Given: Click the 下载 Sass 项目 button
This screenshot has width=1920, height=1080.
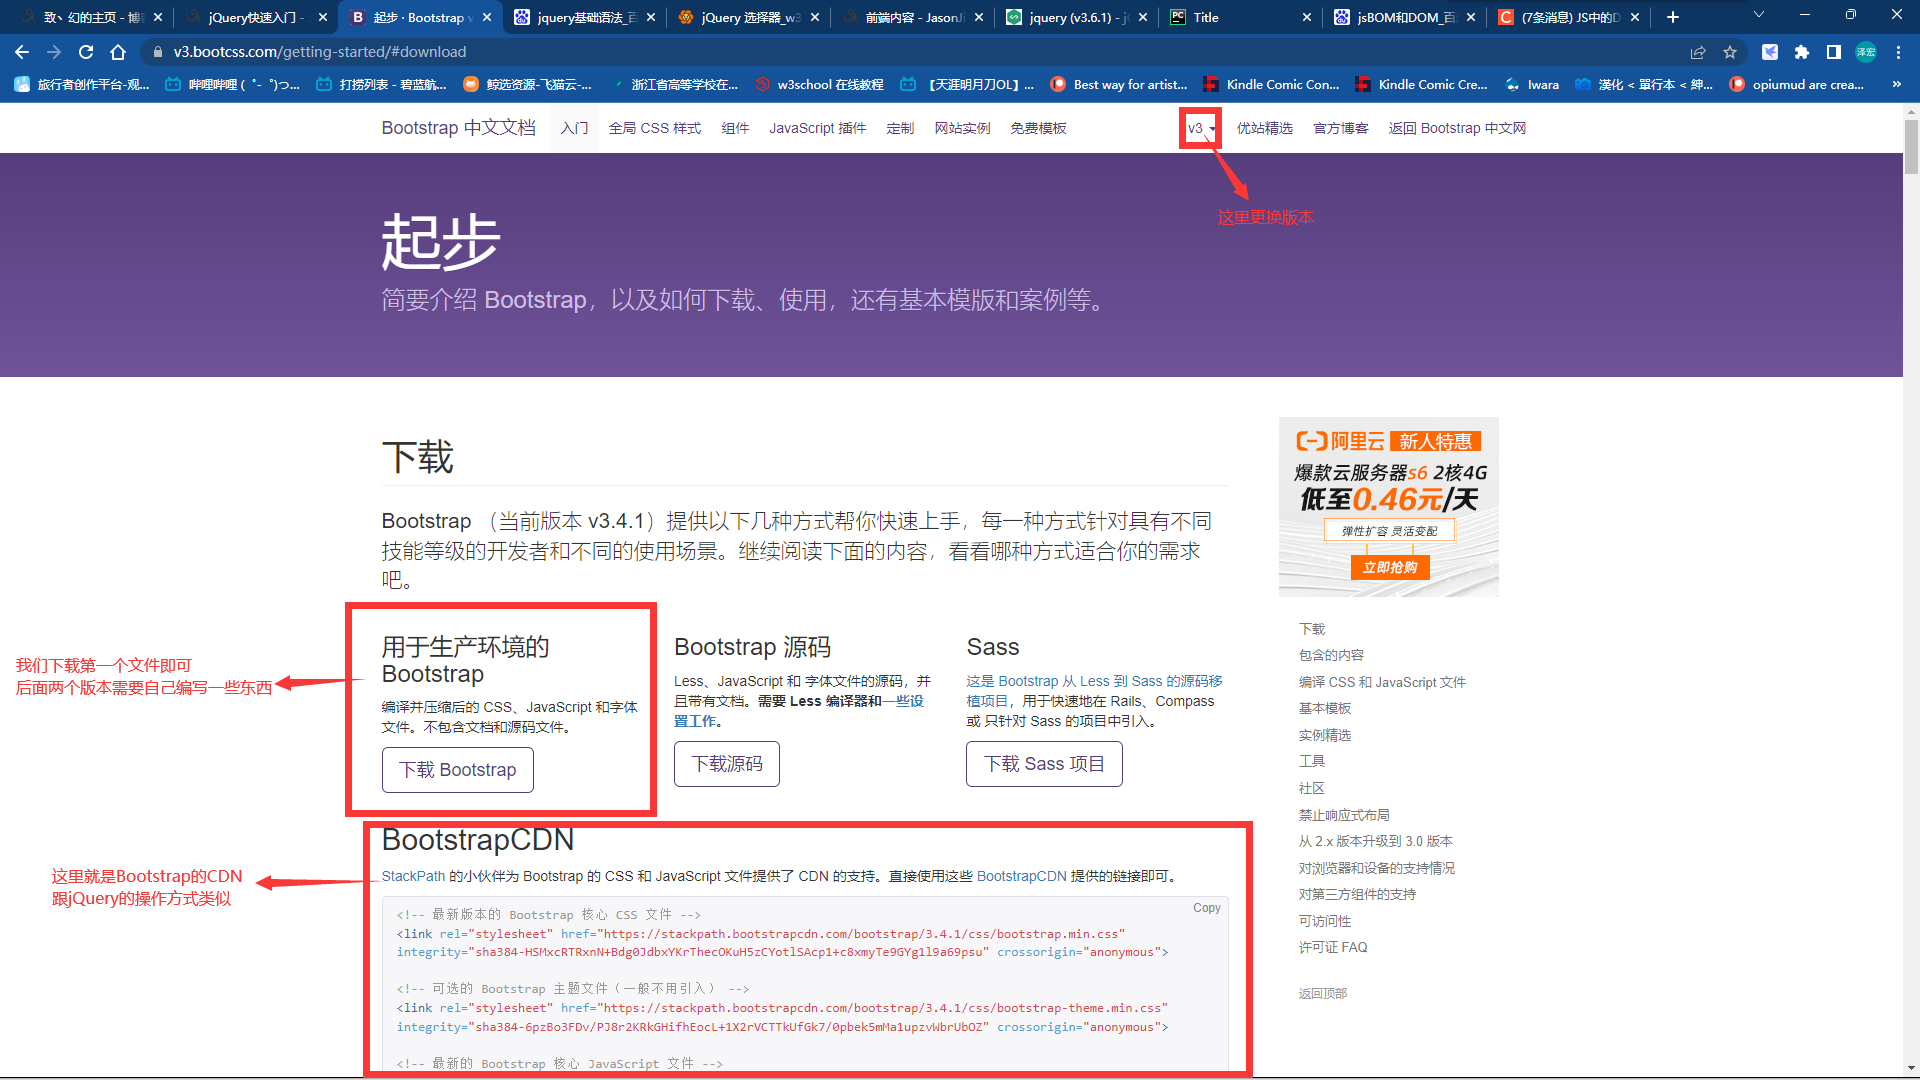Looking at the screenshot, I should [x=1043, y=764].
